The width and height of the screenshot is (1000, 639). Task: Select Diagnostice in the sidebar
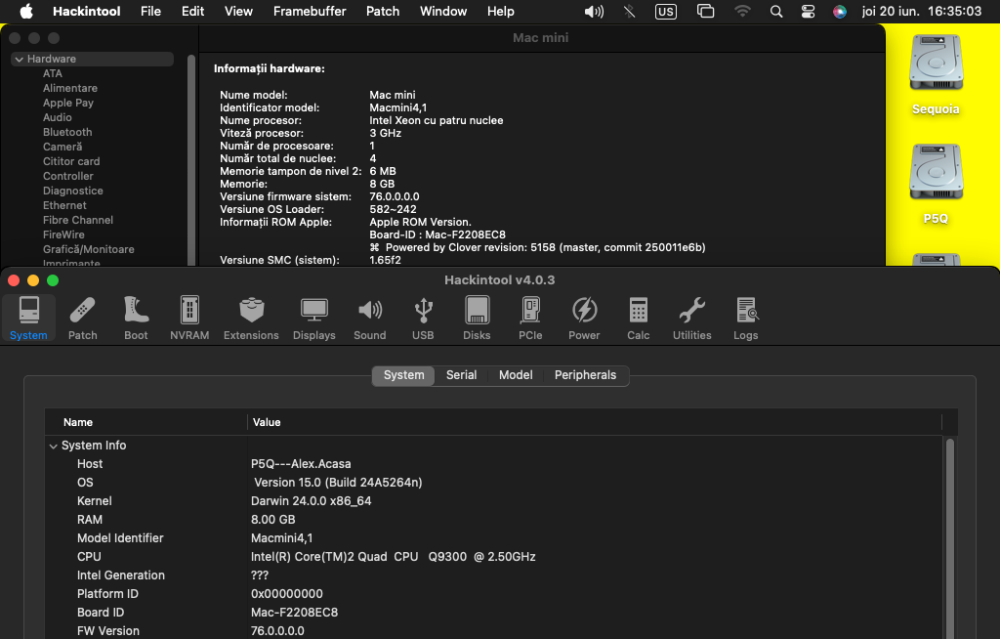pos(73,191)
